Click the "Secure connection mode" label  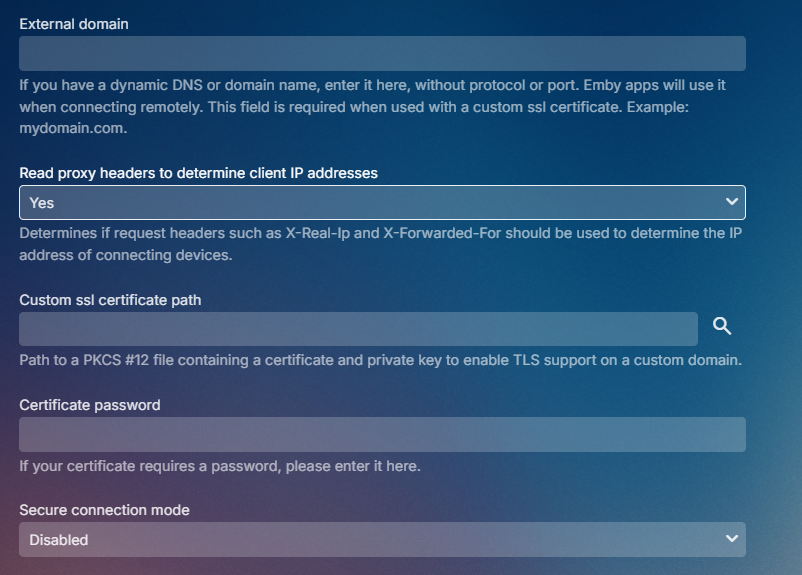coord(105,510)
